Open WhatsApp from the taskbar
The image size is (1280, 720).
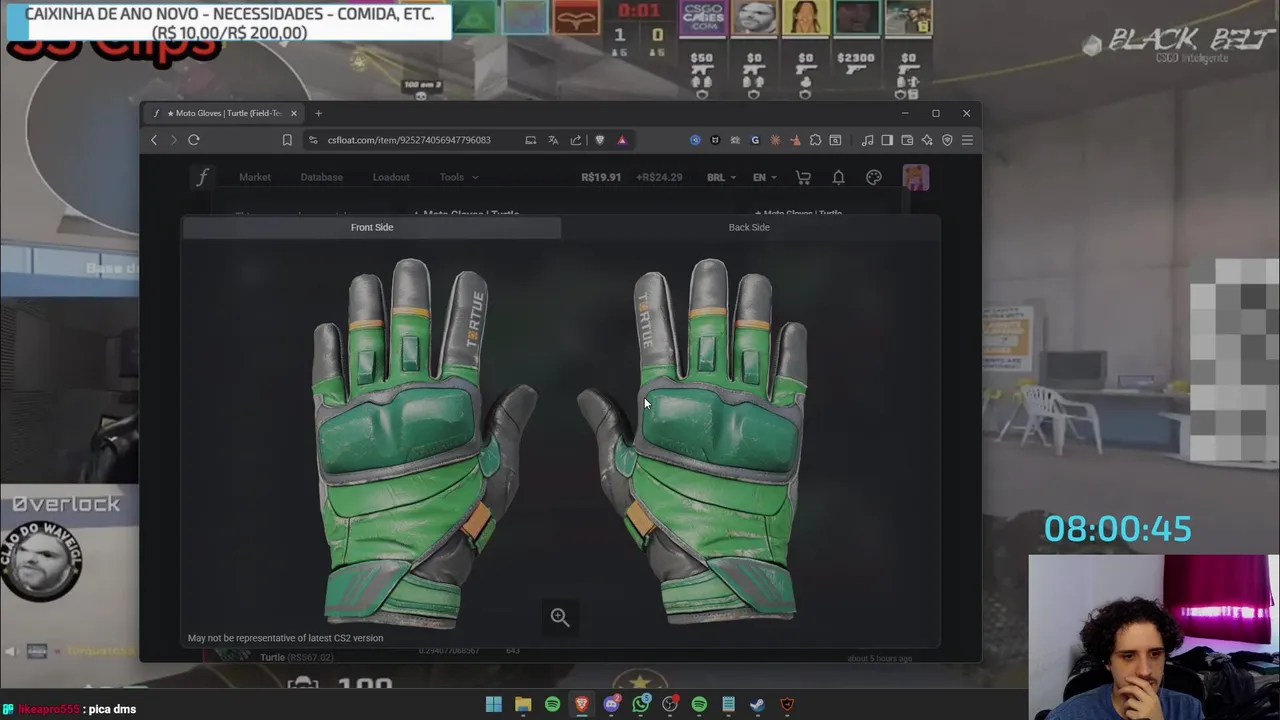tap(641, 704)
